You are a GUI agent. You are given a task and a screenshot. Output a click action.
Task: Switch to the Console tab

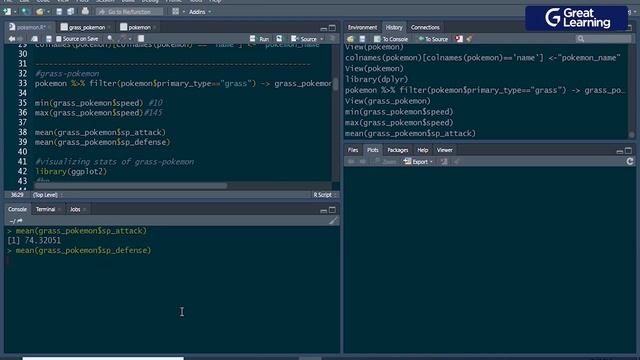[17, 209]
